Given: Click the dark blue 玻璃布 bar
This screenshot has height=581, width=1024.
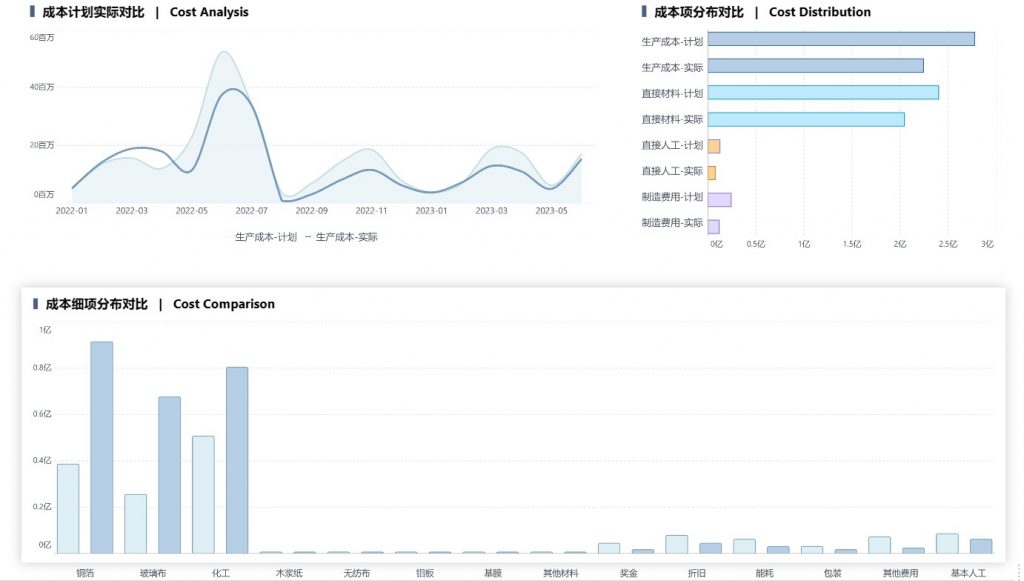Looking at the screenshot, I should tap(170, 474).
